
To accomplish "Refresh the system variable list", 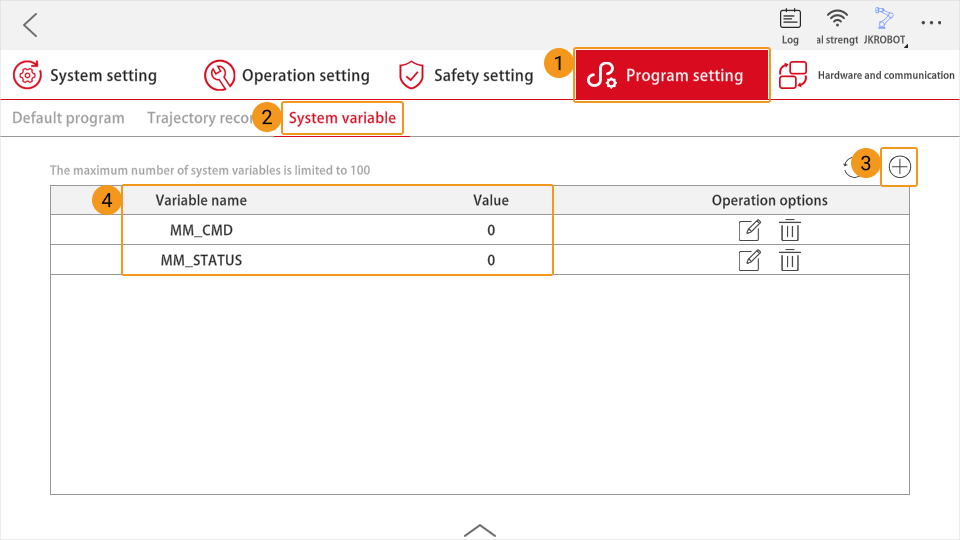I will tap(849, 167).
